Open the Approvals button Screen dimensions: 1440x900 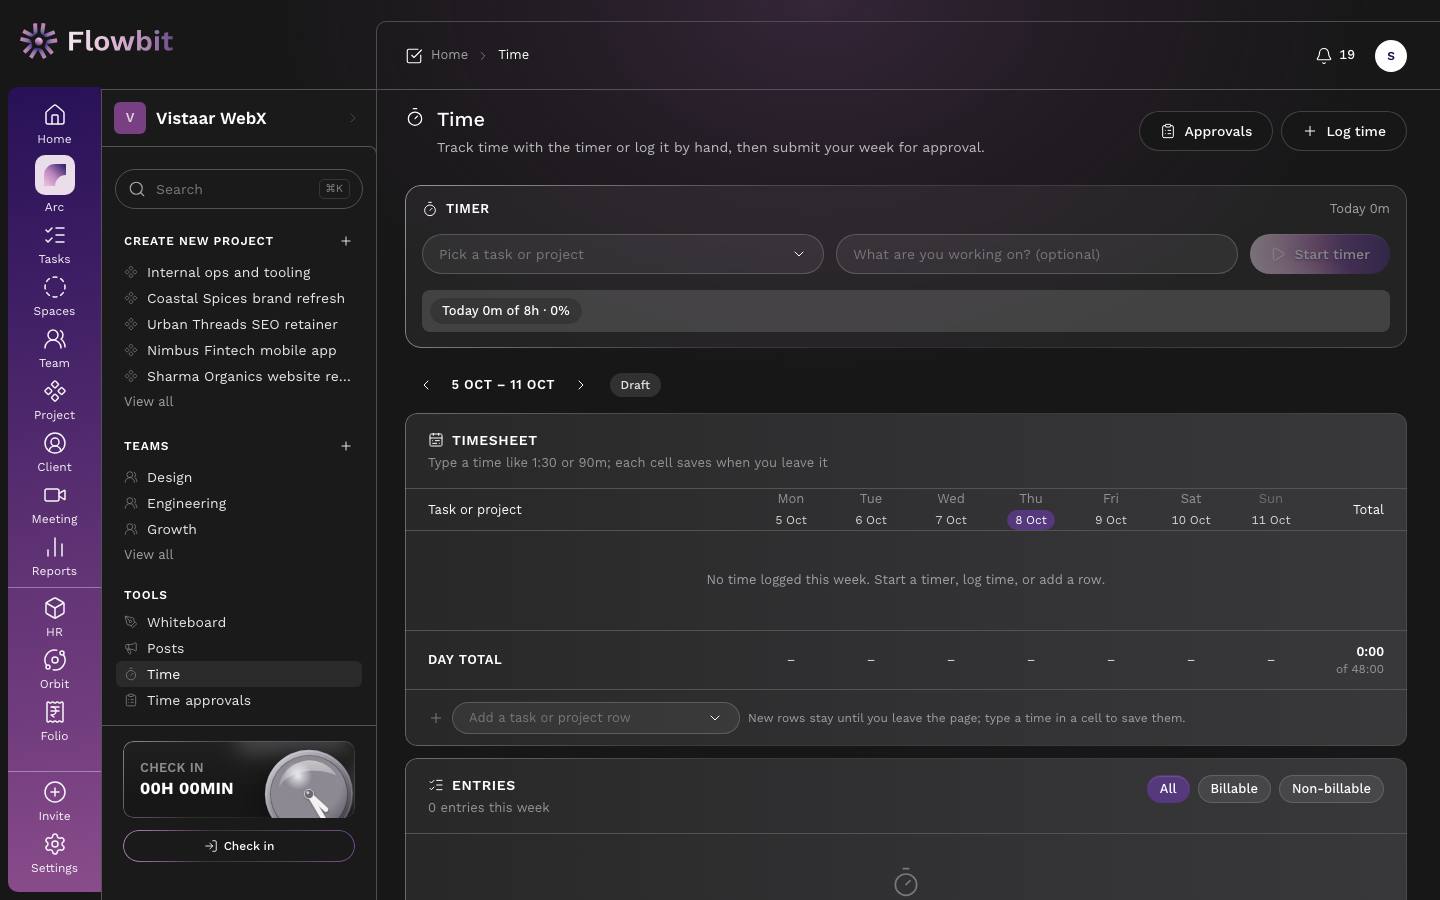(x=1206, y=131)
